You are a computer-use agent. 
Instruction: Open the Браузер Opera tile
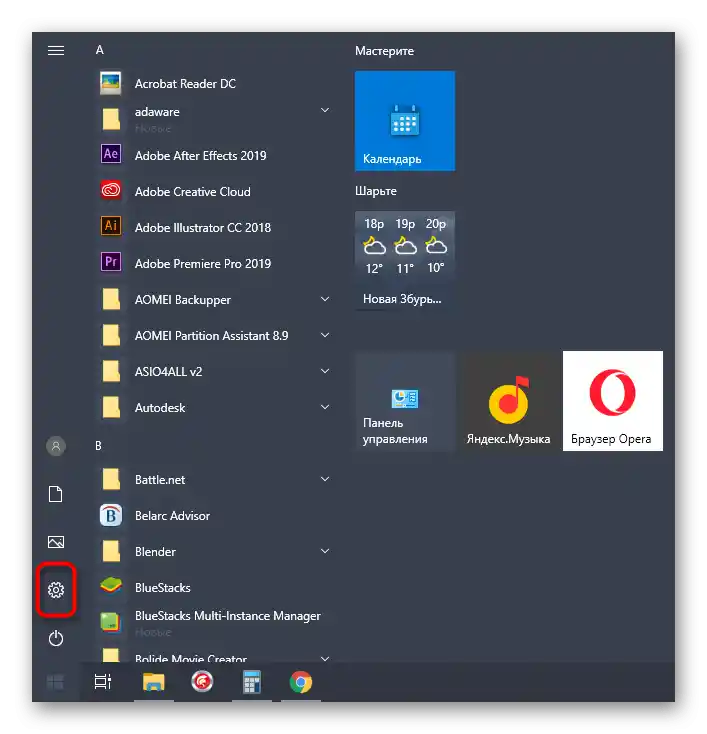613,401
